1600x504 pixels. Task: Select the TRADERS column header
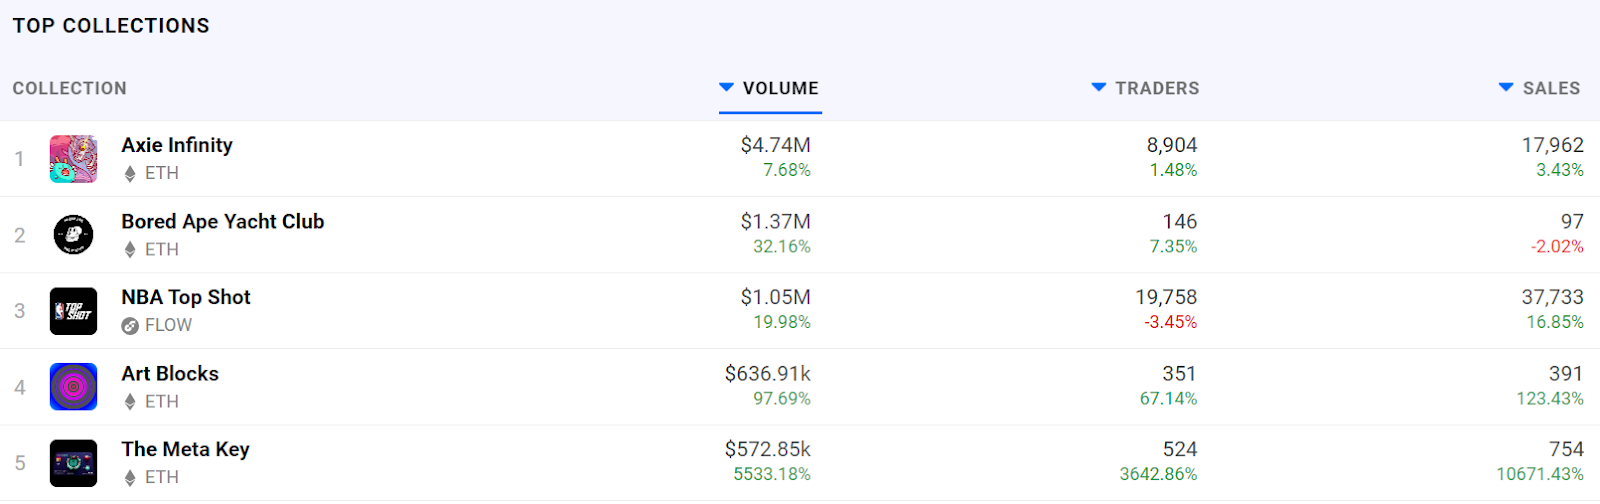pos(1157,88)
